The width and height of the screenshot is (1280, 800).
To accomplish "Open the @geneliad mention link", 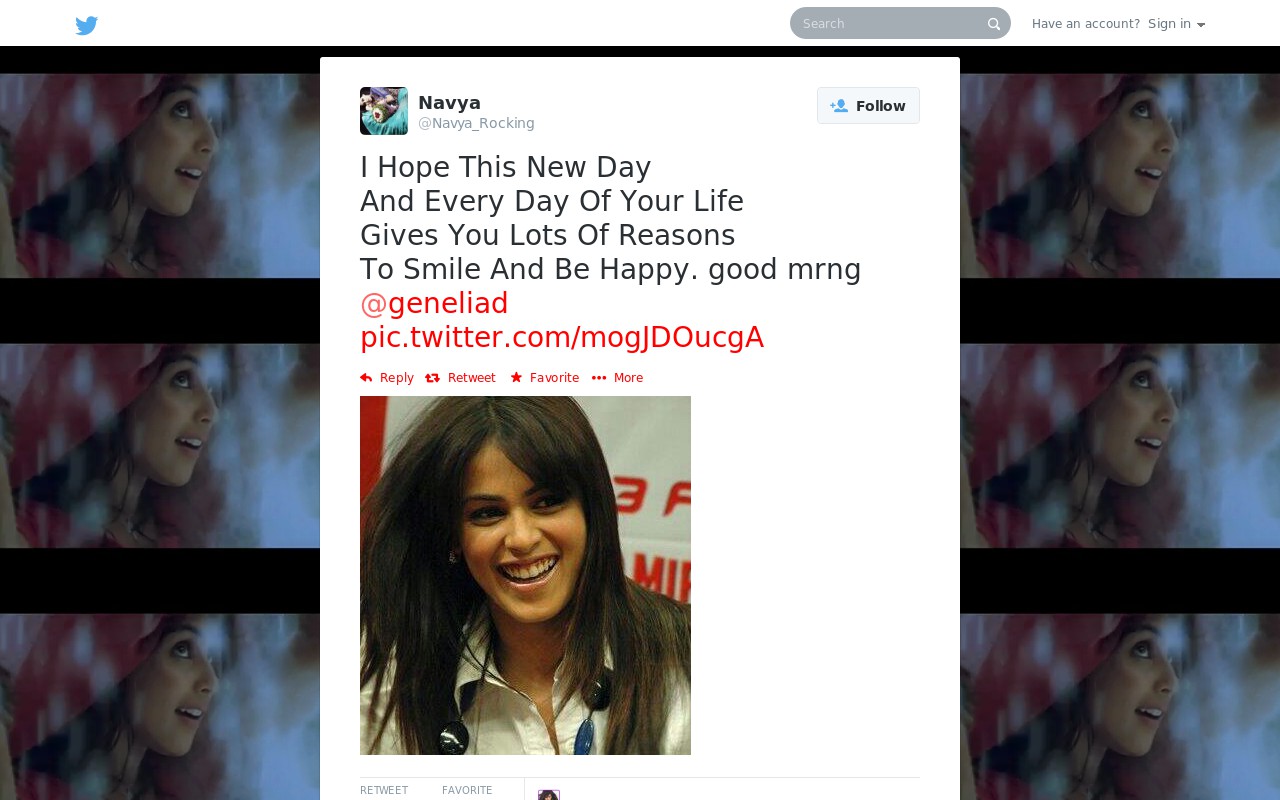I will 434,303.
